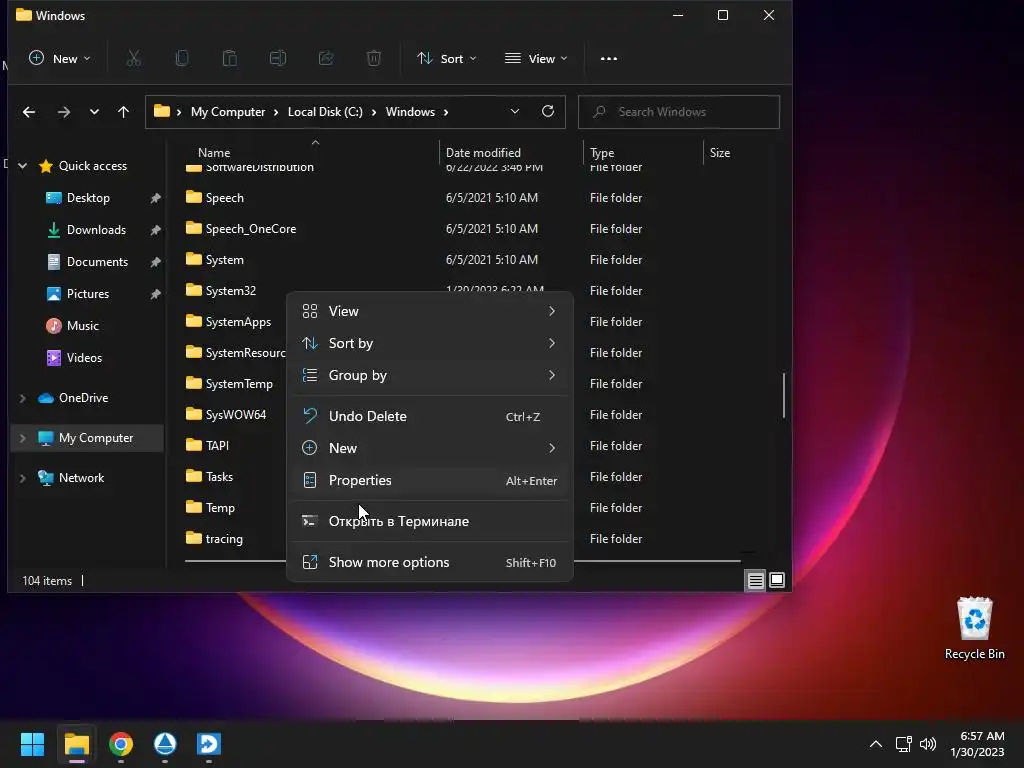Viewport: 1024px width, 768px height.
Task: Click the Cut scissors icon in toolbar
Action: point(134,59)
